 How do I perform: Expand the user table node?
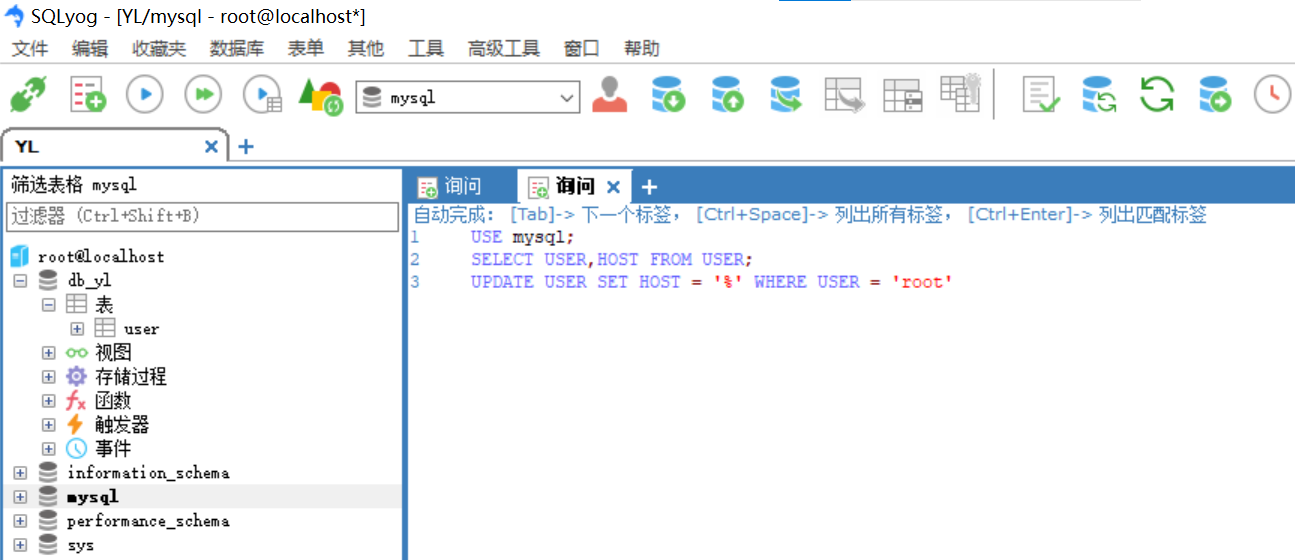click(77, 328)
